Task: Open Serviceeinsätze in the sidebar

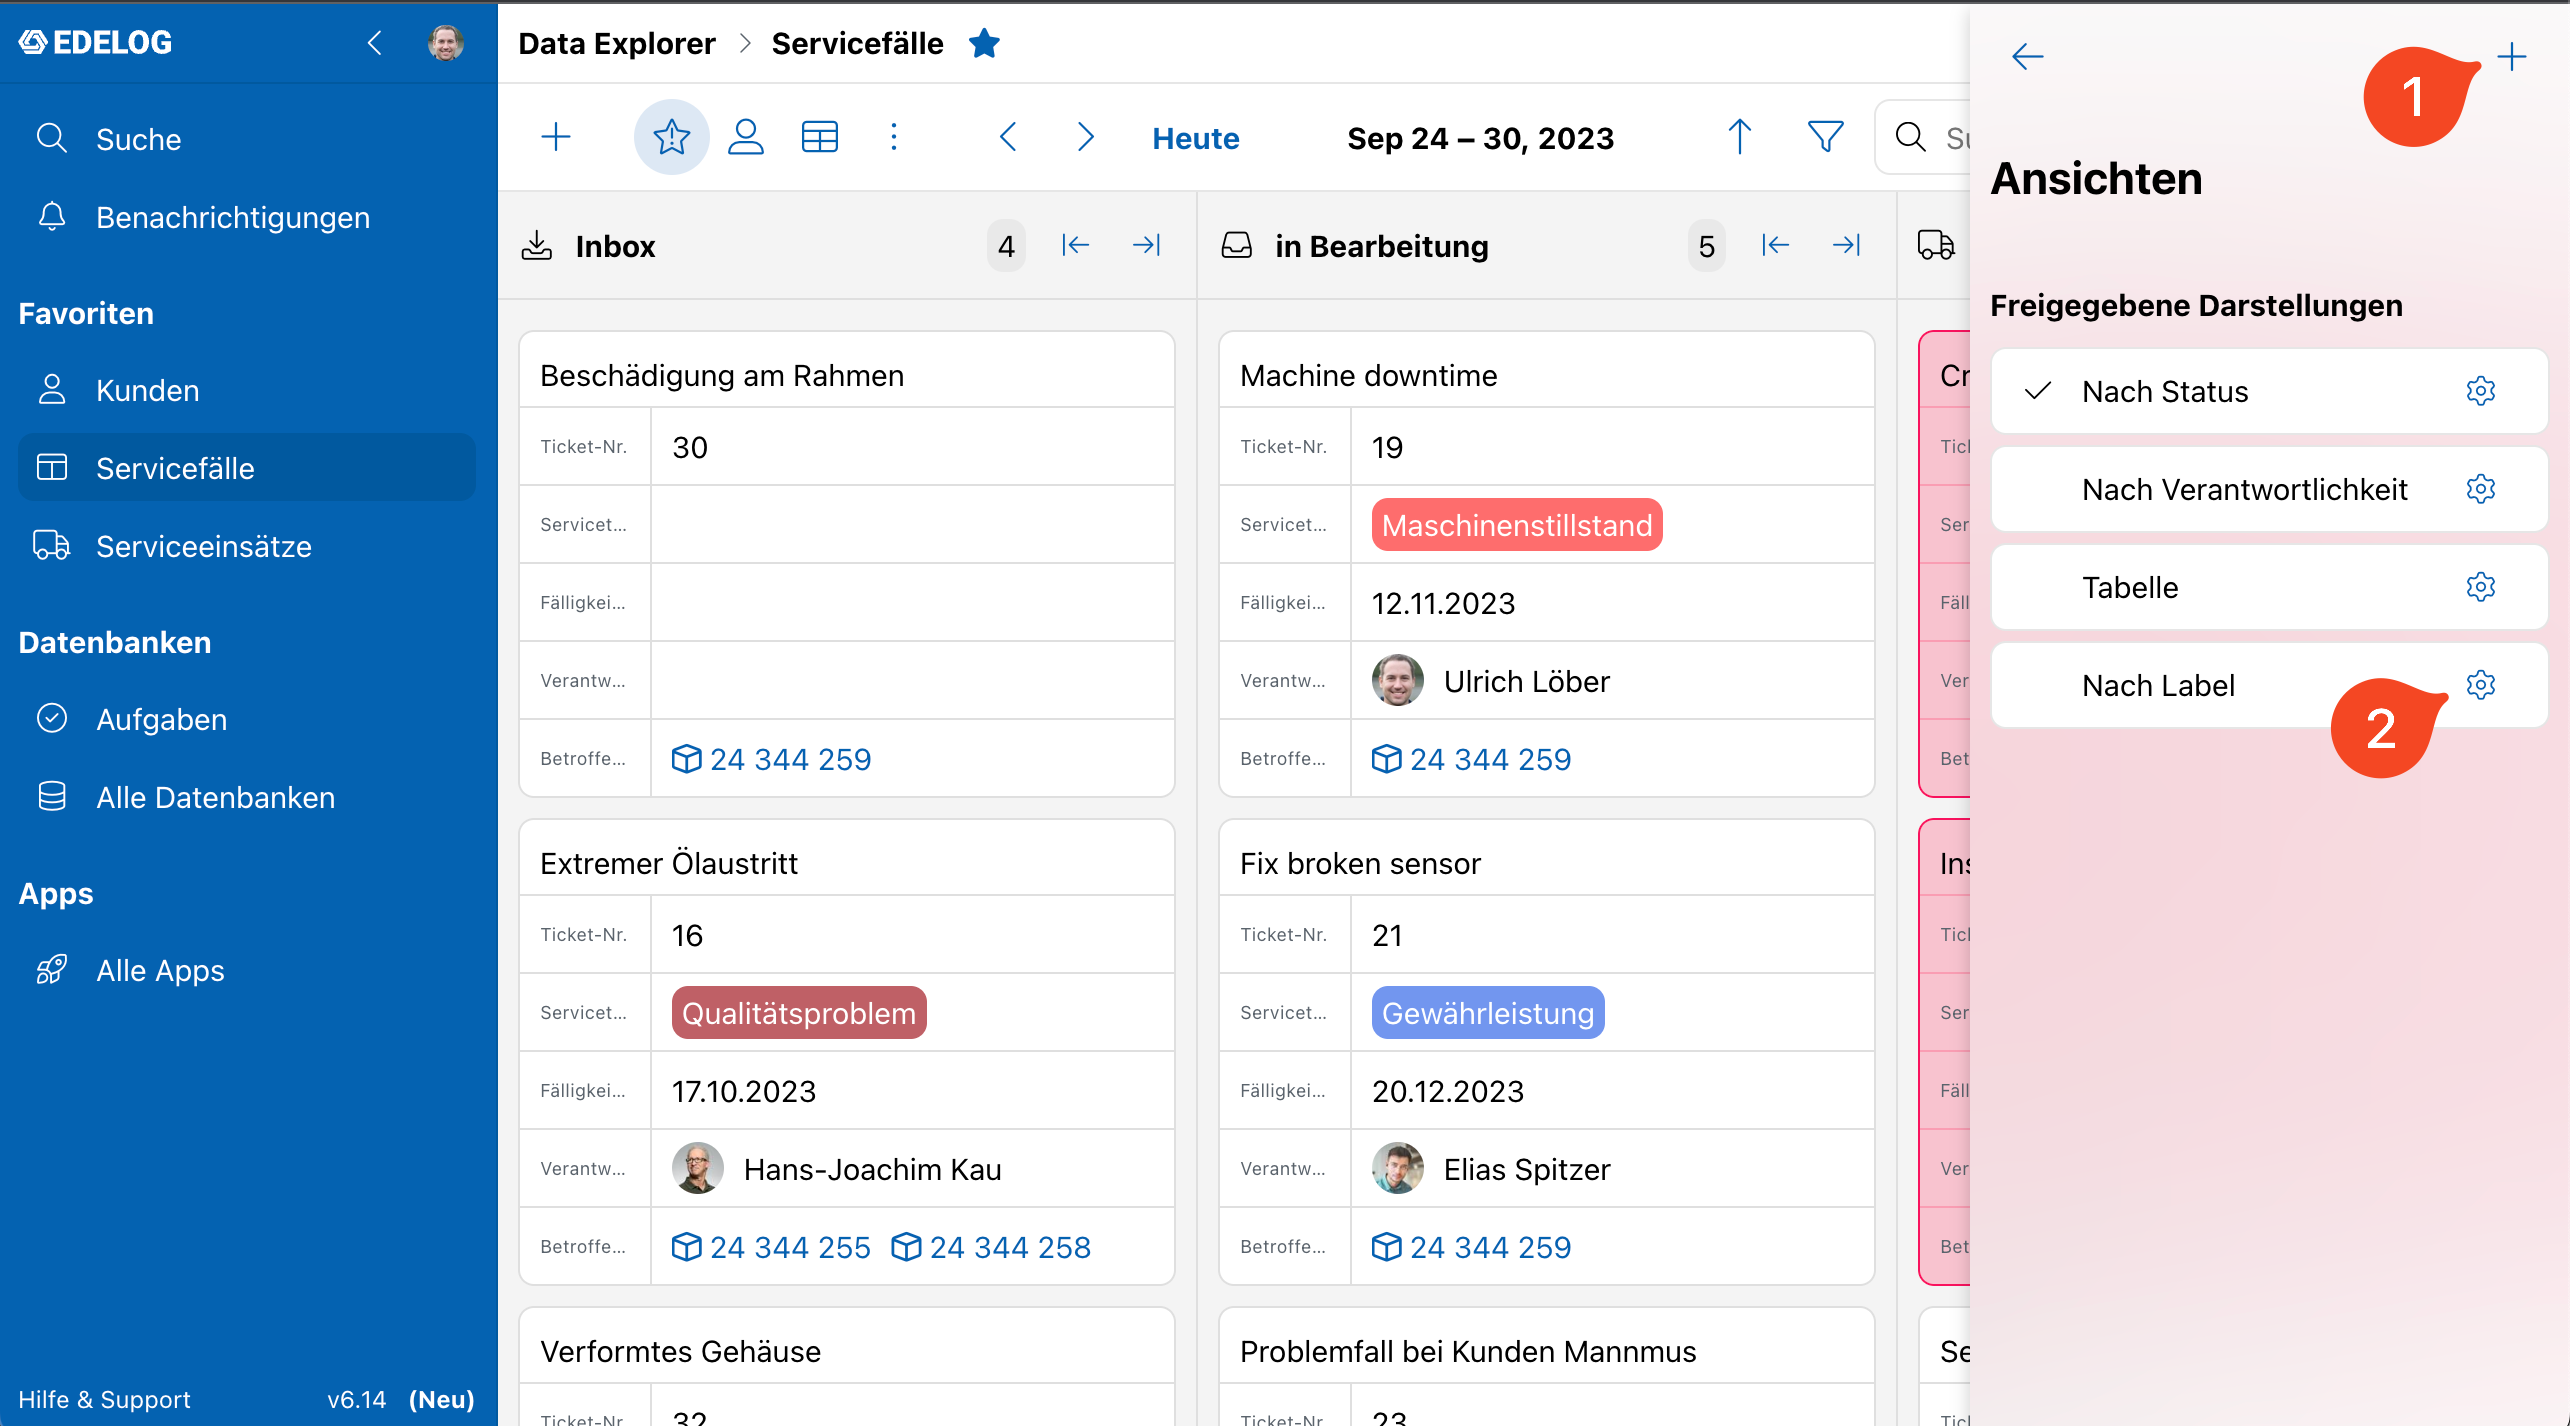Action: [x=203, y=546]
